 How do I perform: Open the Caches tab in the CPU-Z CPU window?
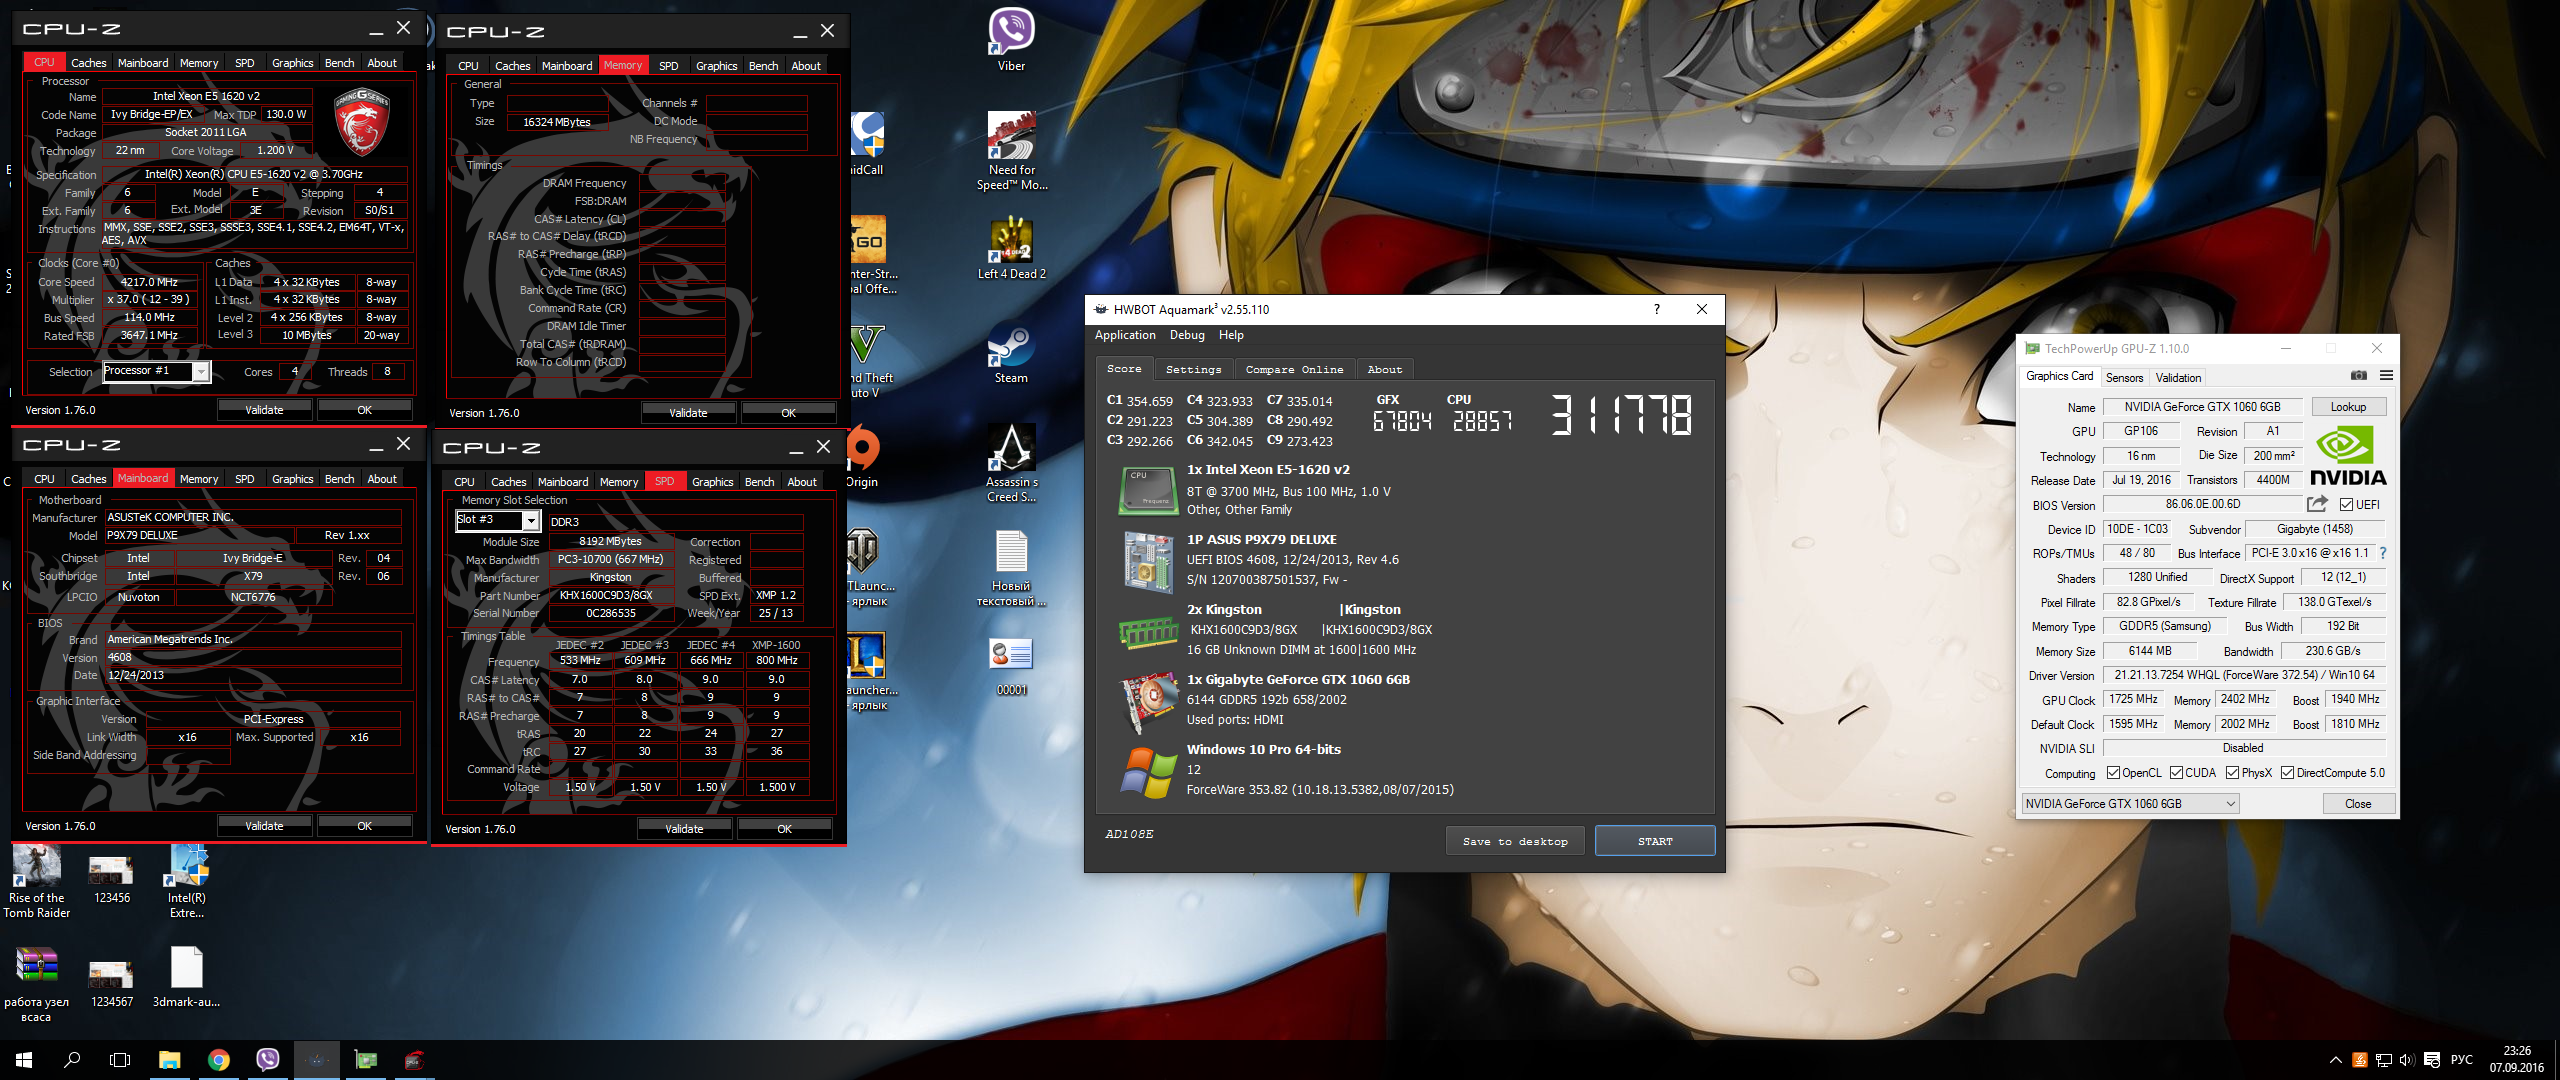[x=89, y=63]
